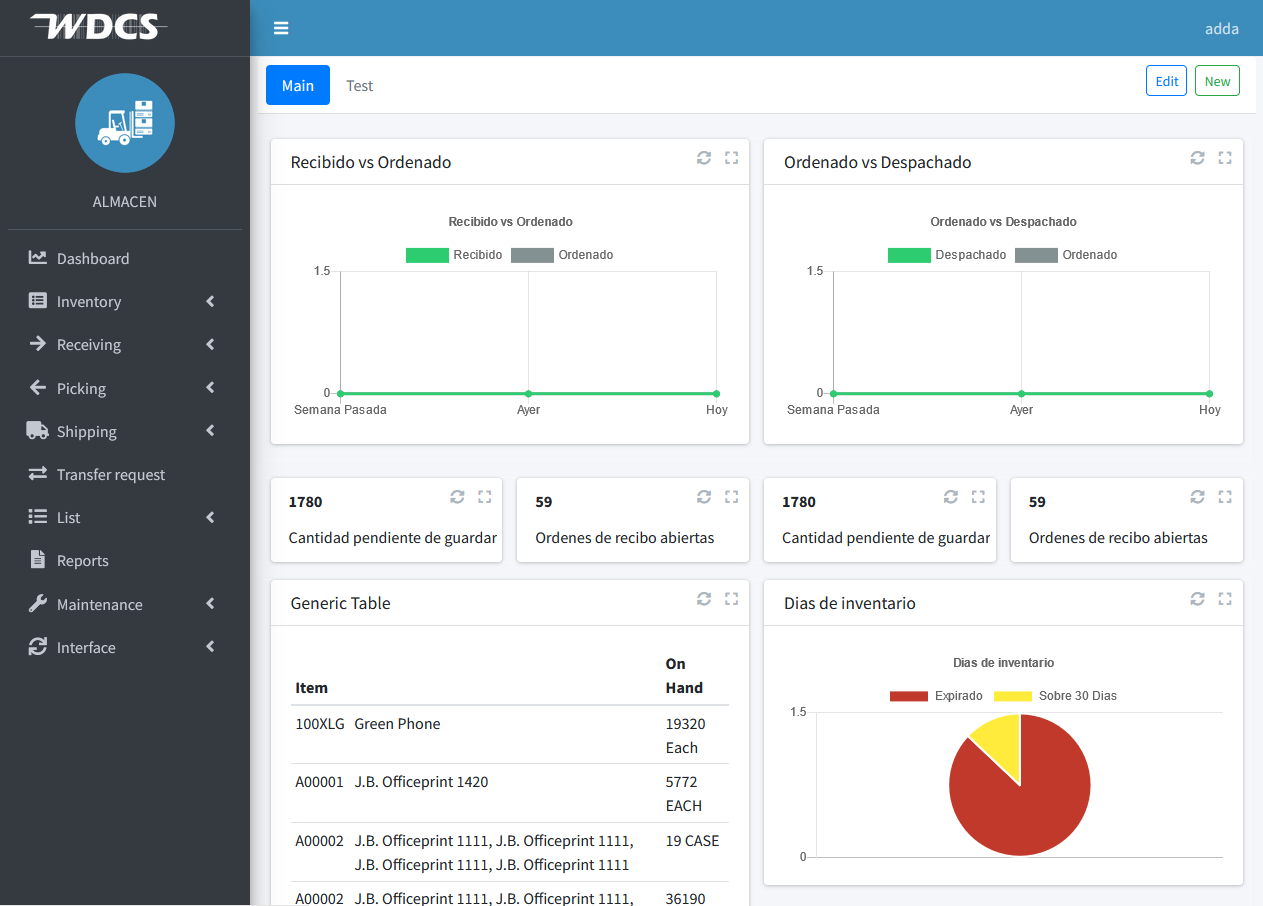Click the Sobre 30 Dias yellow swatch
Screen dimensions: 1263x906
[x=1012, y=696]
